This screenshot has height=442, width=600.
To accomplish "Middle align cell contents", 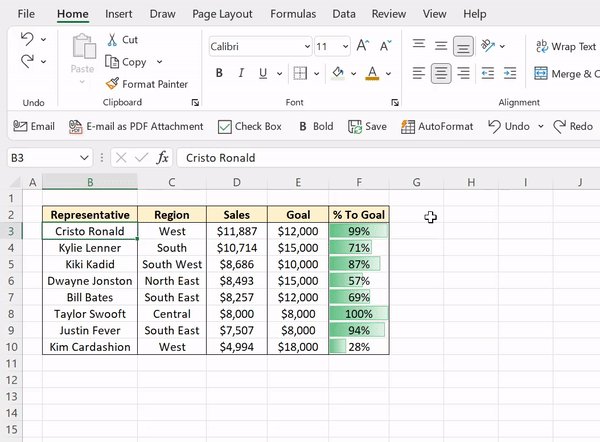I will pyautogui.click(x=441, y=46).
